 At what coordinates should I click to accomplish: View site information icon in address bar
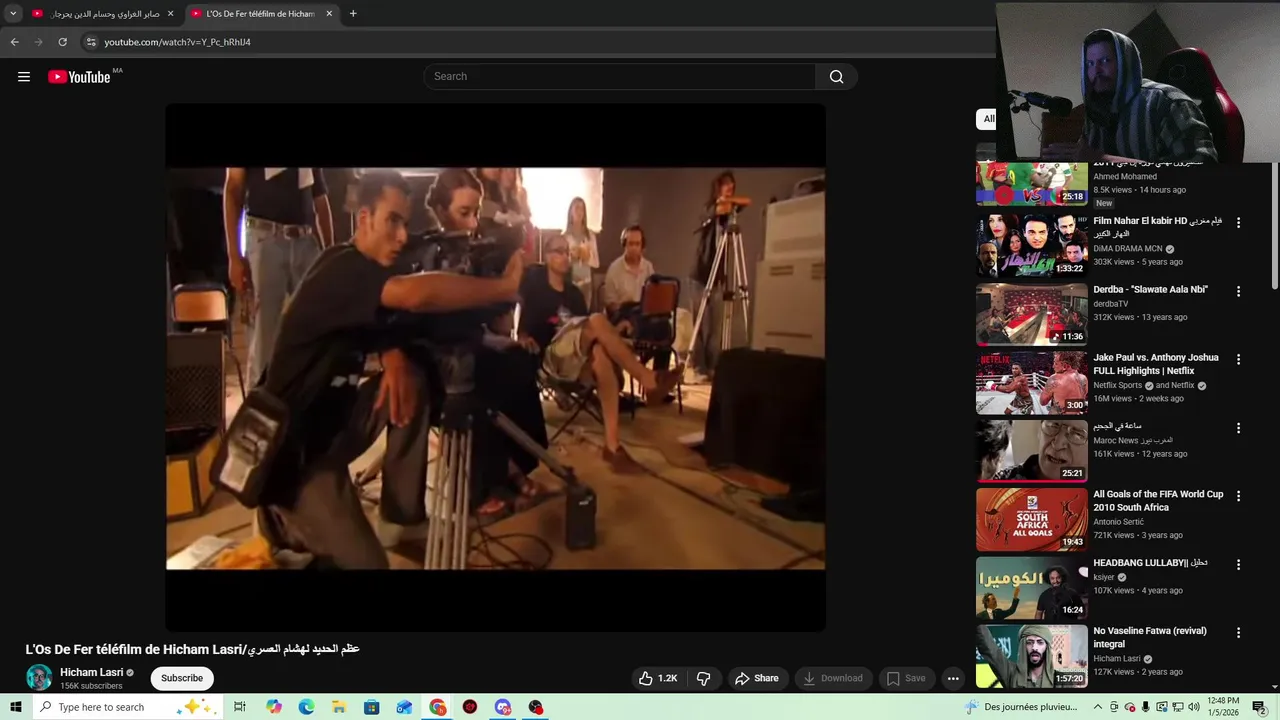point(91,42)
